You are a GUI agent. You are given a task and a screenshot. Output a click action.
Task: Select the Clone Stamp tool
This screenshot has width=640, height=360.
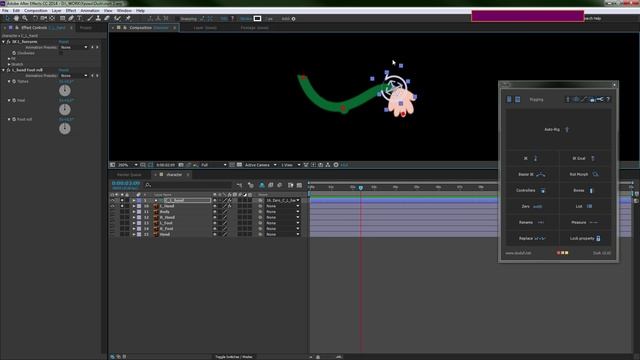pyautogui.click(x=98, y=18)
